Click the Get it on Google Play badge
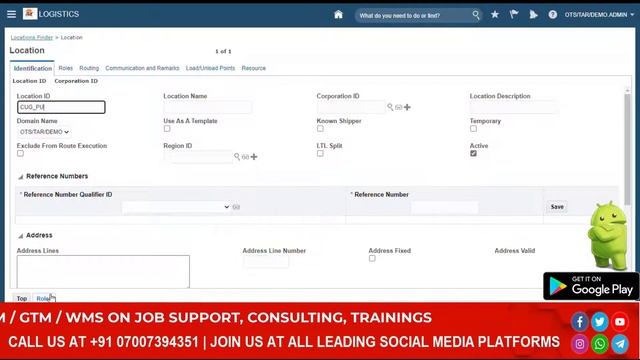 pyautogui.click(x=591, y=286)
